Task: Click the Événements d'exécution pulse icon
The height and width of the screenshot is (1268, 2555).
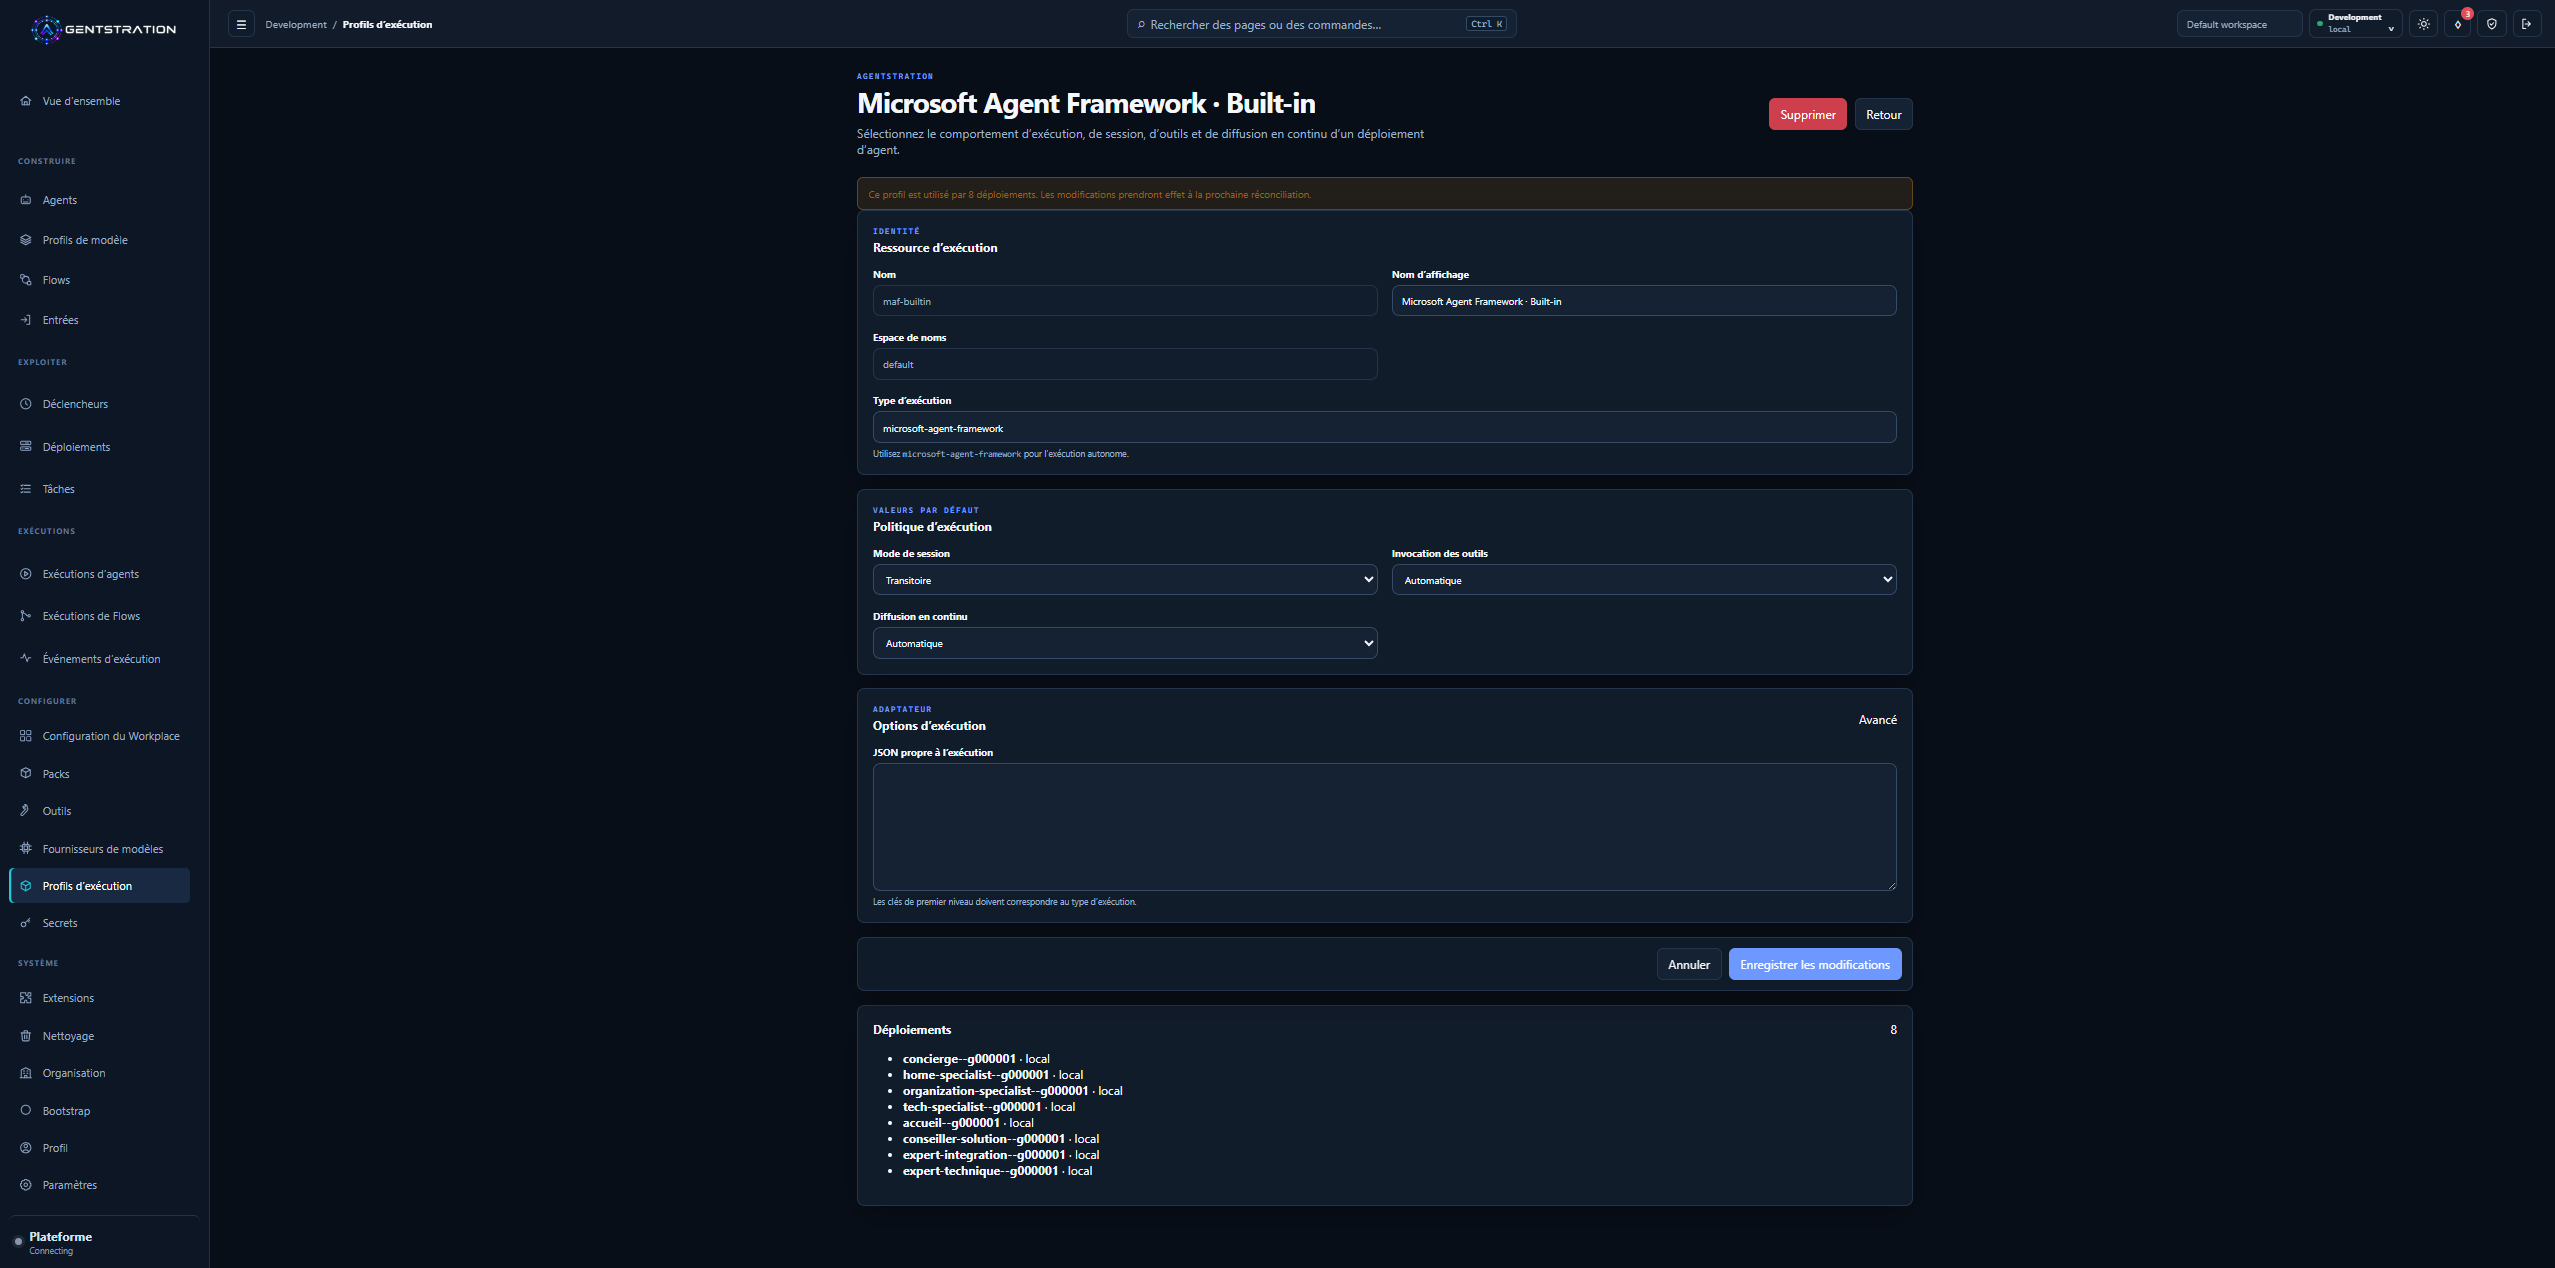Action: pyautogui.click(x=26, y=658)
